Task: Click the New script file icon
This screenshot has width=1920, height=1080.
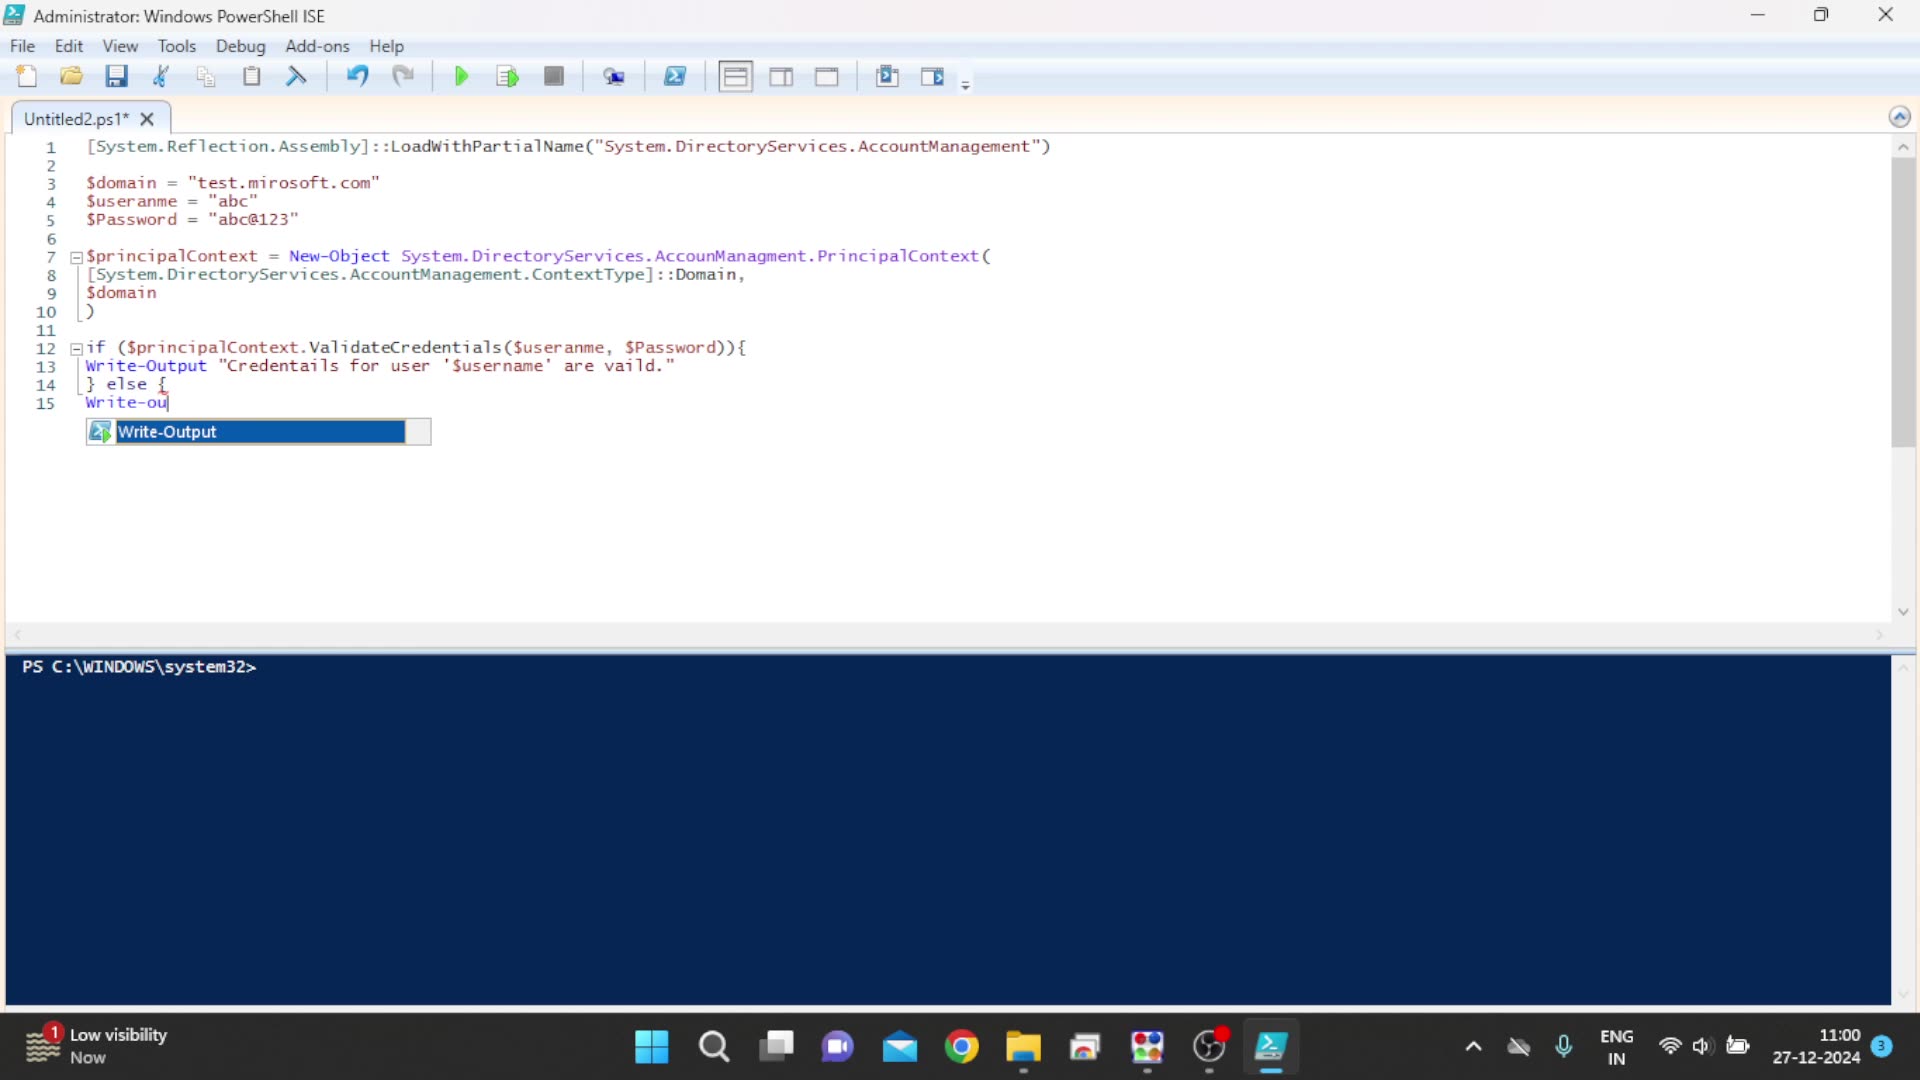Action: 27,77
